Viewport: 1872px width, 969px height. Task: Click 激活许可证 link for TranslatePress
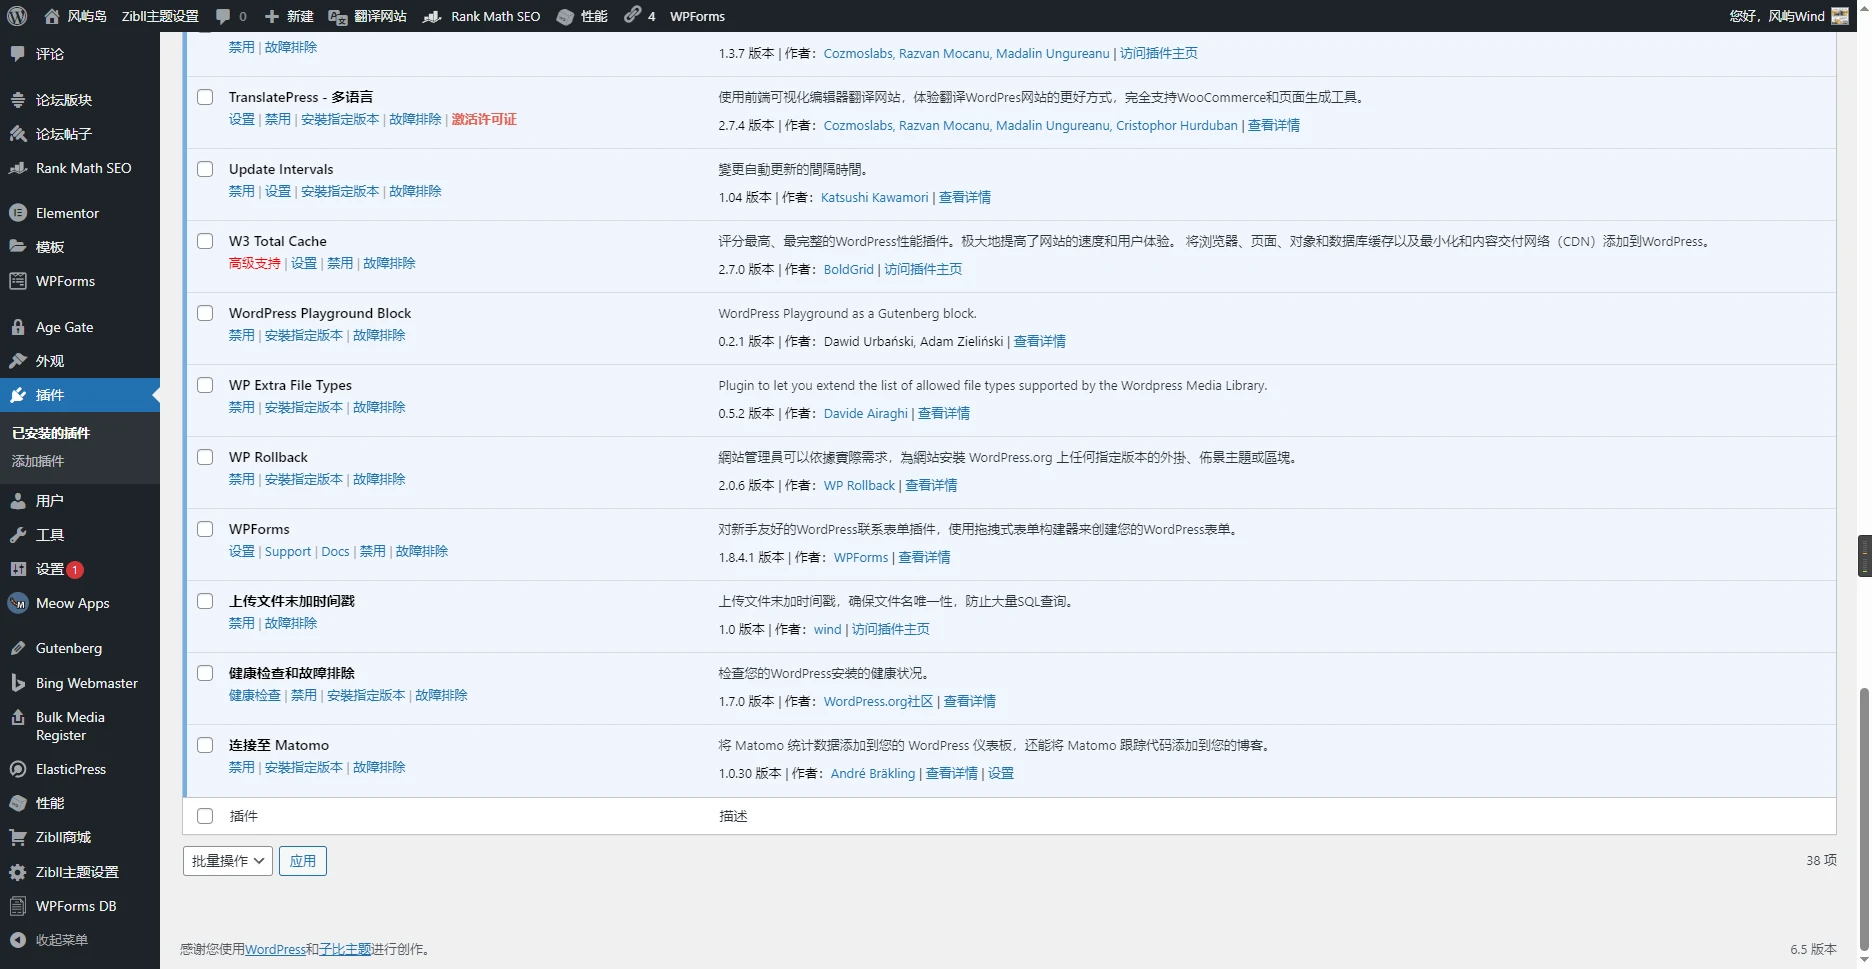click(484, 119)
